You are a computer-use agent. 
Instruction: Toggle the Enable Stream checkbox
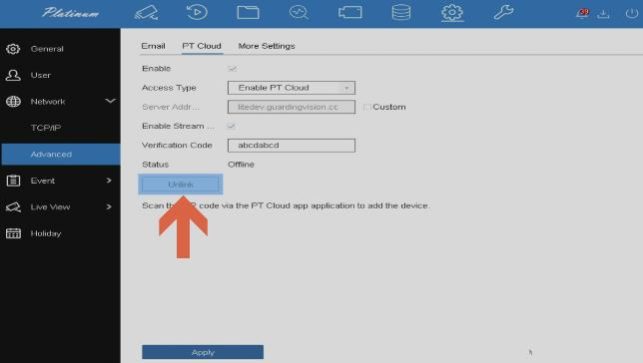[x=231, y=126]
